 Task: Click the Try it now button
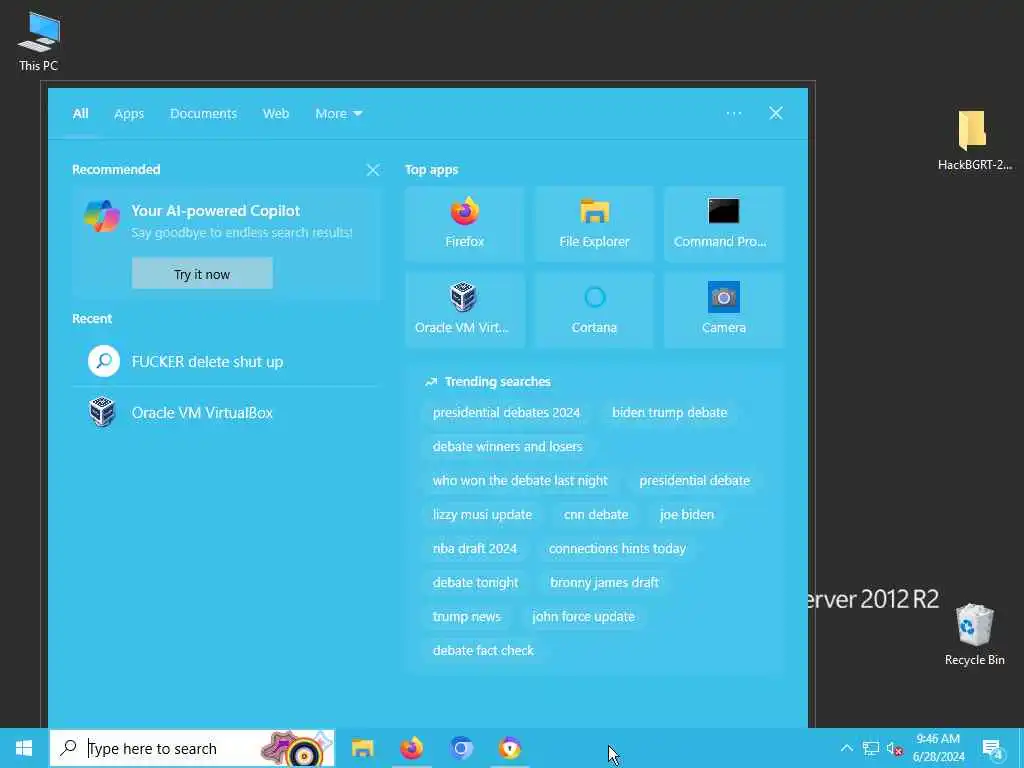pos(202,274)
